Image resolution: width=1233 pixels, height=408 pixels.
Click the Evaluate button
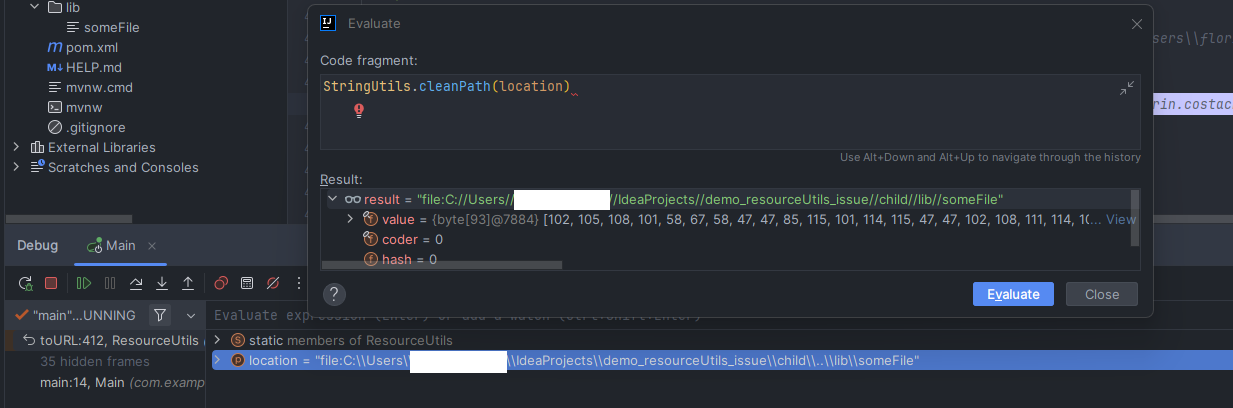1013,294
